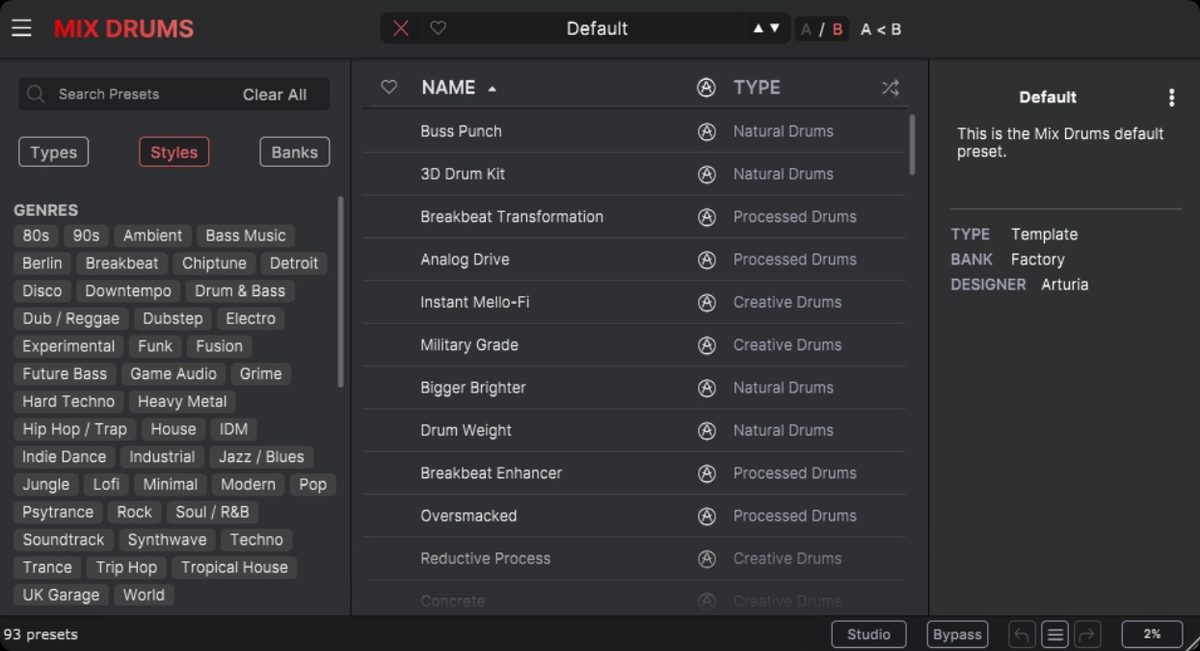The width and height of the screenshot is (1200, 651).
Task: Favorite the current preset with the top-bar heart
Action: pos(438,28)
